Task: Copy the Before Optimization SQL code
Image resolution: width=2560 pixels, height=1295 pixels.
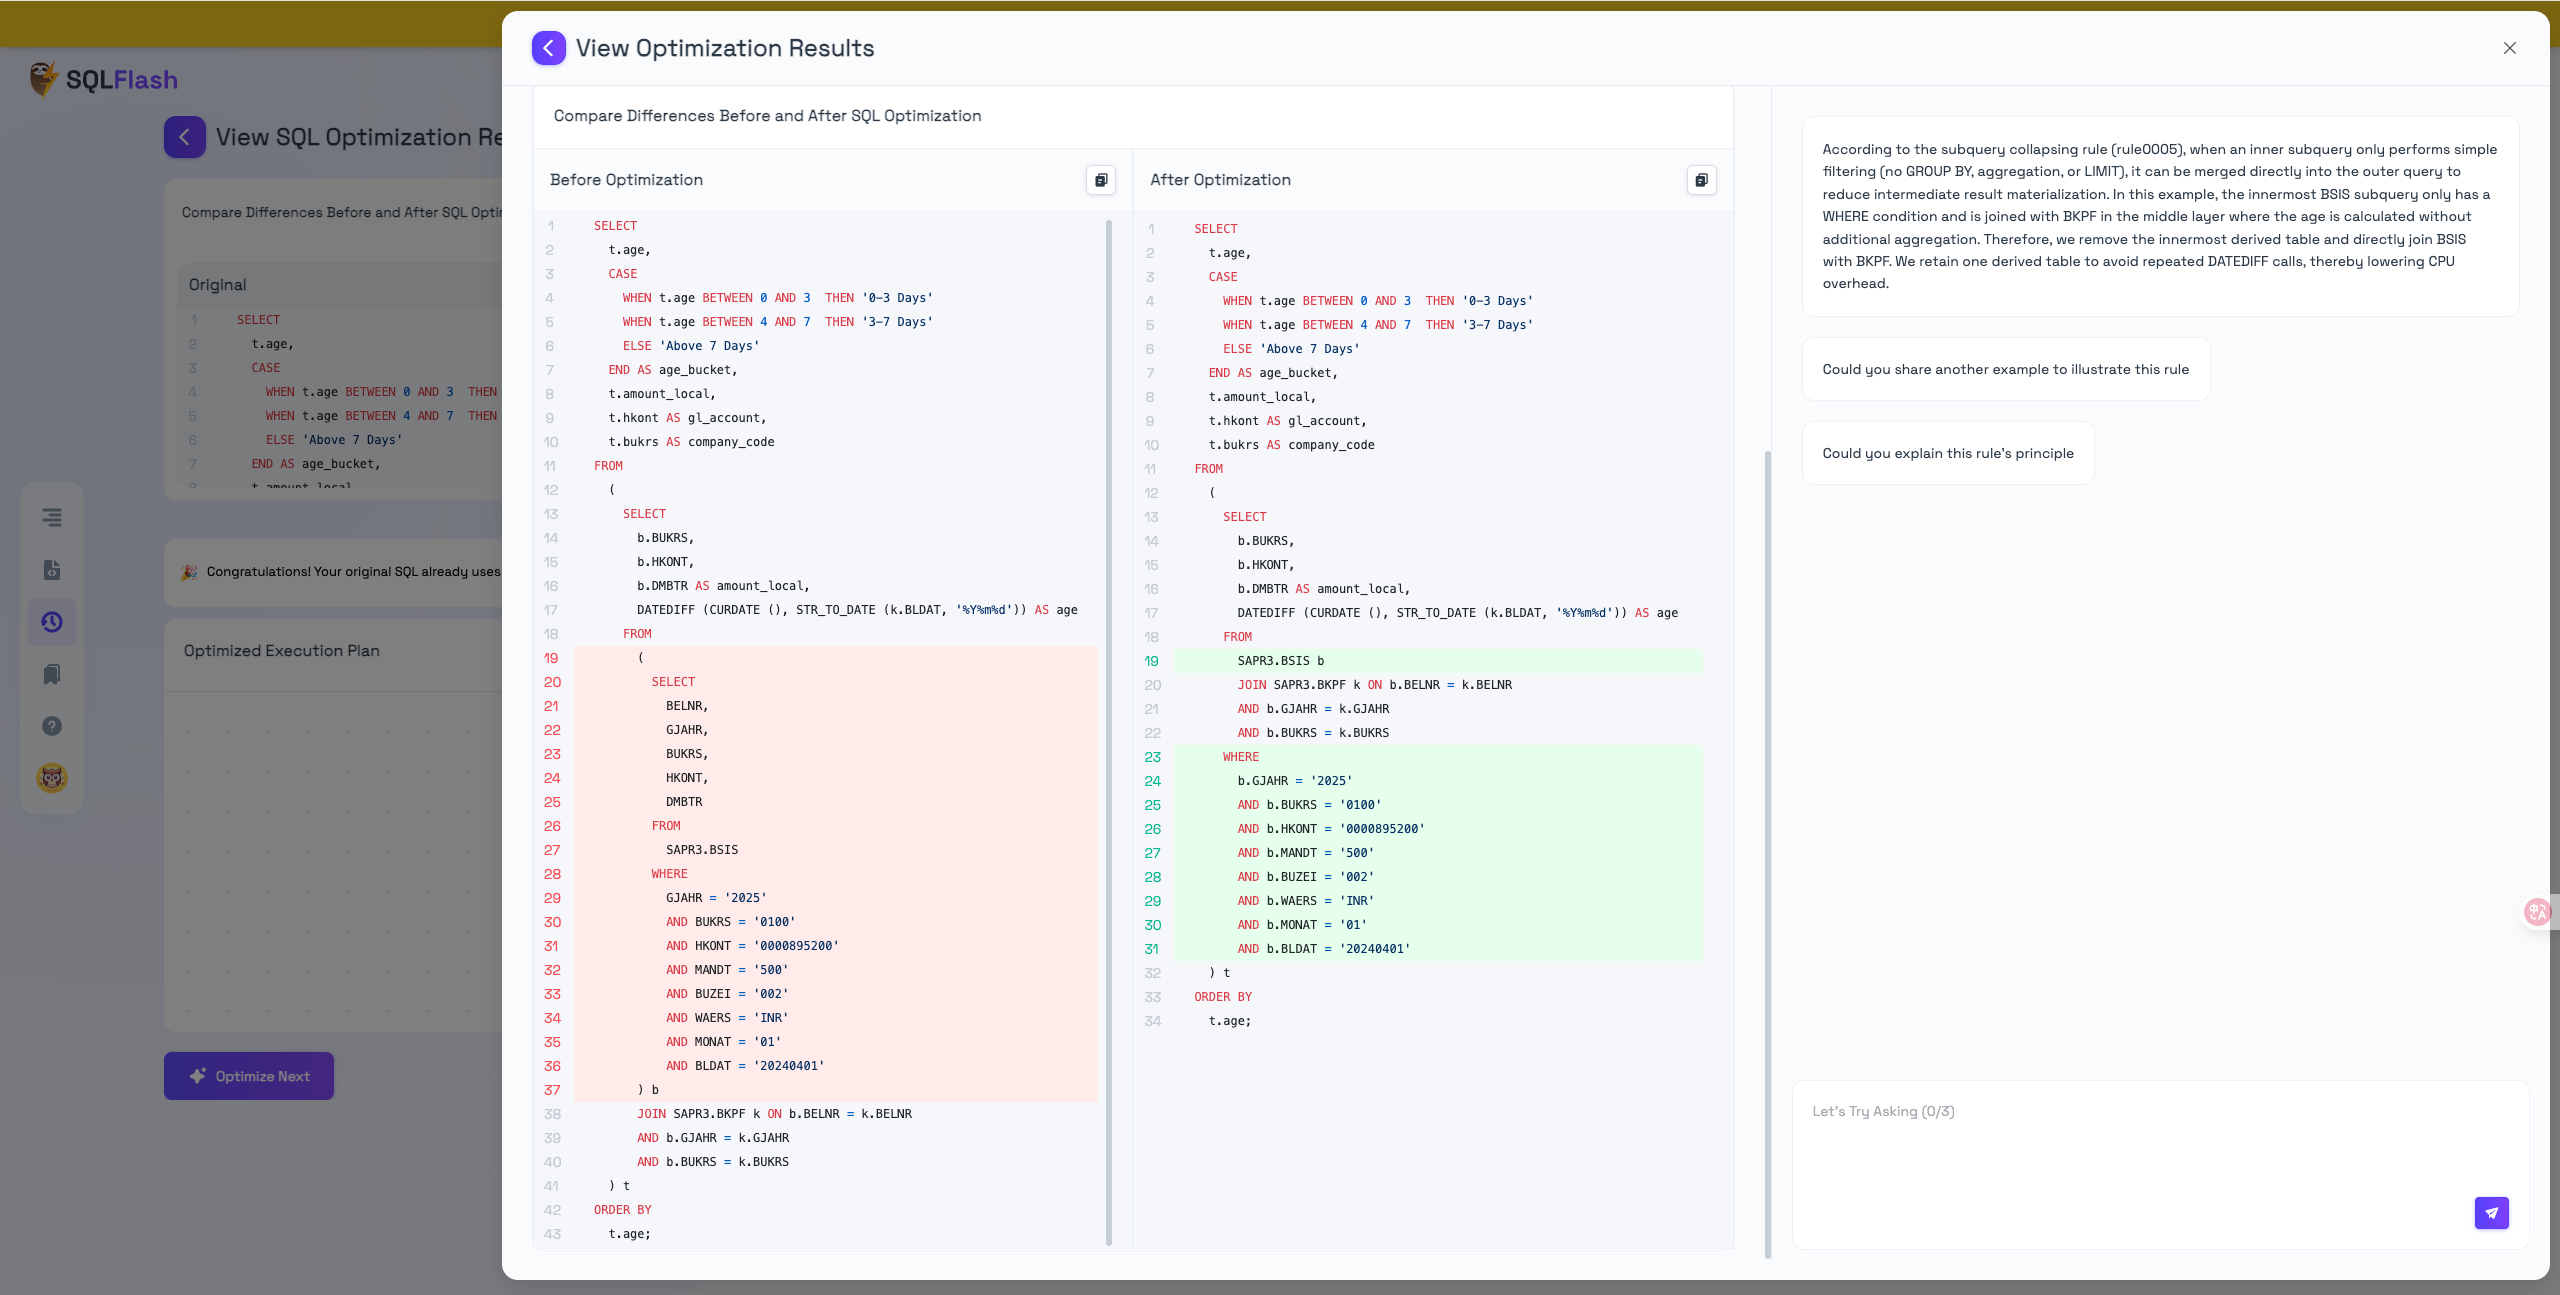Action: pos(1100,180)
